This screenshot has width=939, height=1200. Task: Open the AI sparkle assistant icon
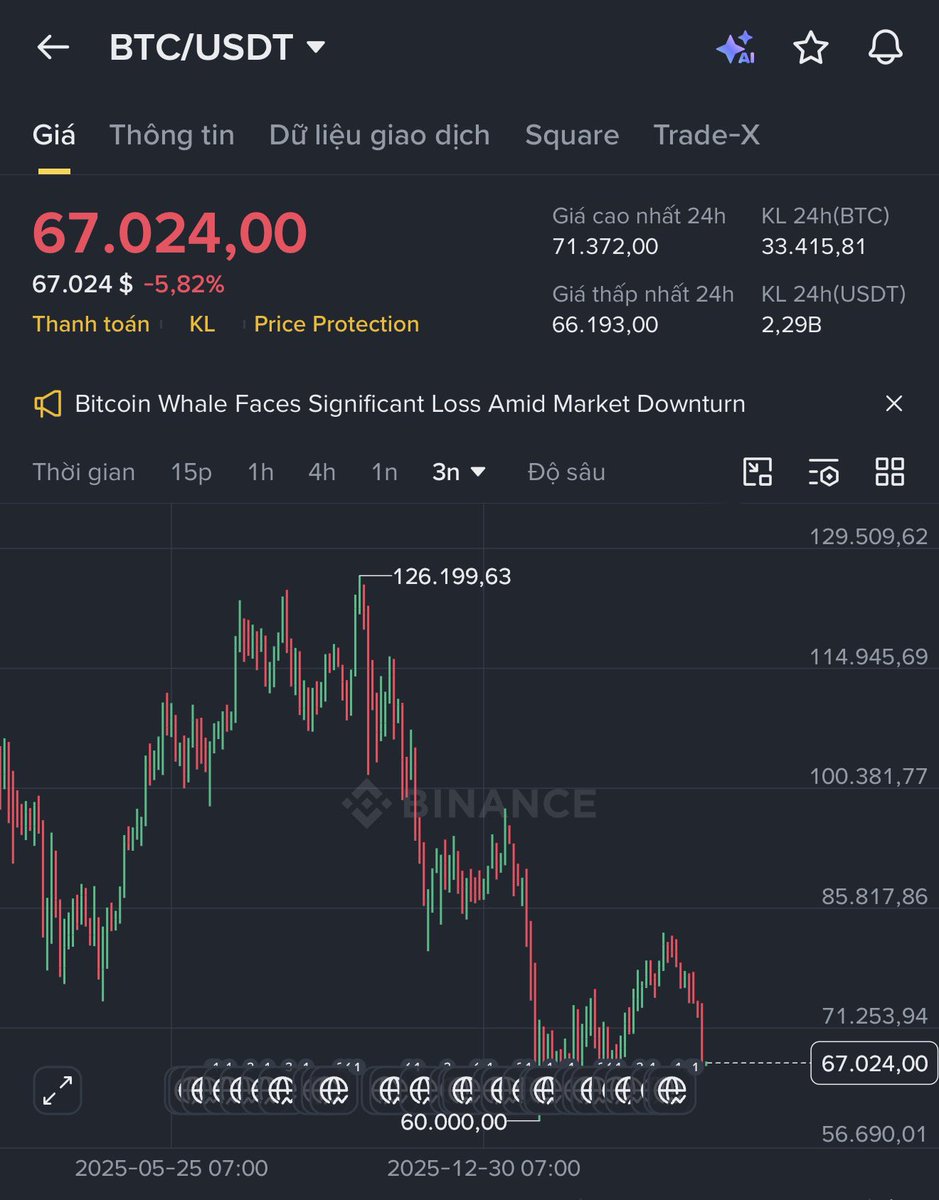(x=735, y=47)
